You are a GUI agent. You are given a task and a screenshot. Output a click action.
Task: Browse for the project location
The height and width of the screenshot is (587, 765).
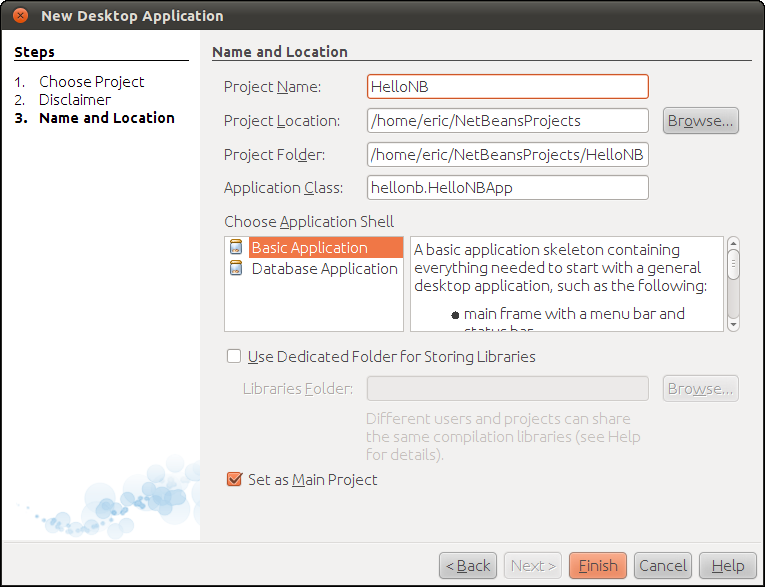[701, 121]
